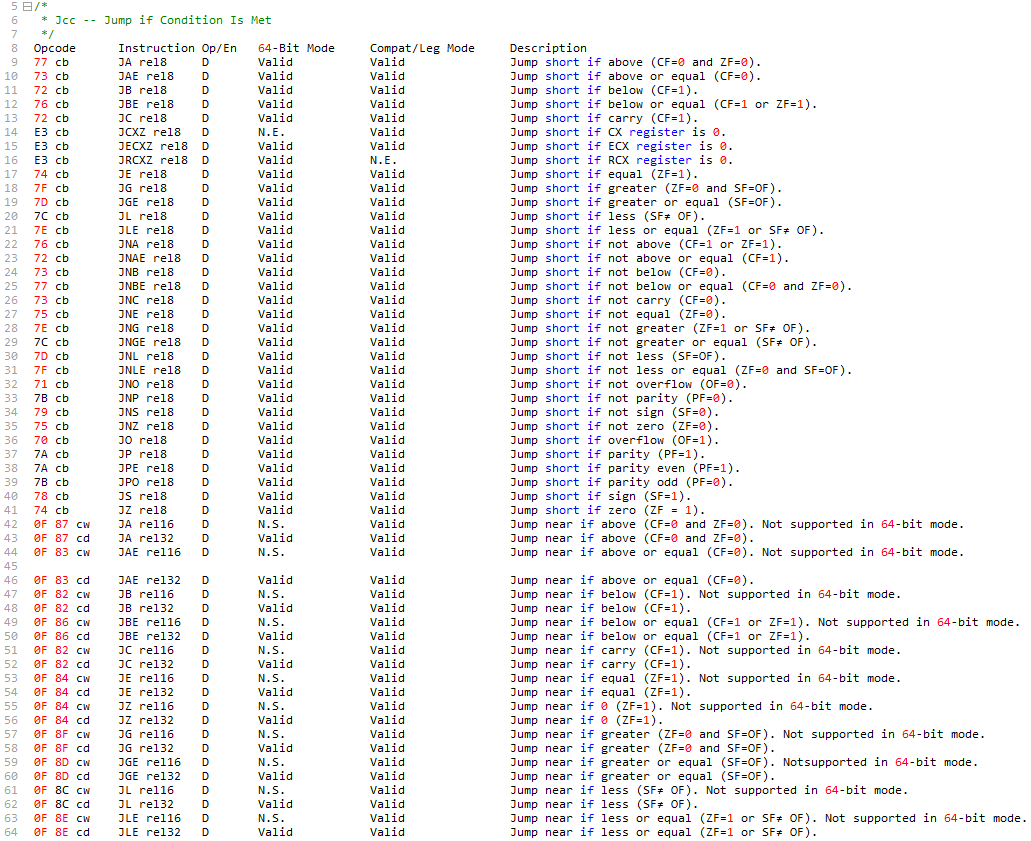Viewport: 1031px width, 841px height.
Task: Click the word 'short' on the JA rel8 line
Action: point(562,61)
